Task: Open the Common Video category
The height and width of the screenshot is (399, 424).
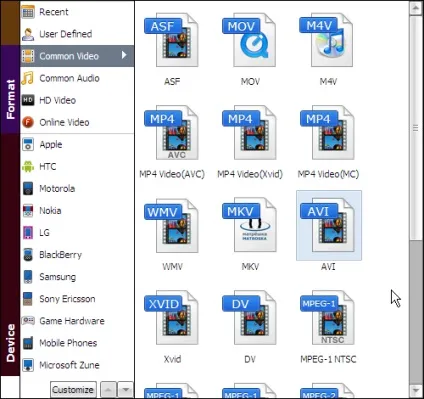Action: click(77, 56)
